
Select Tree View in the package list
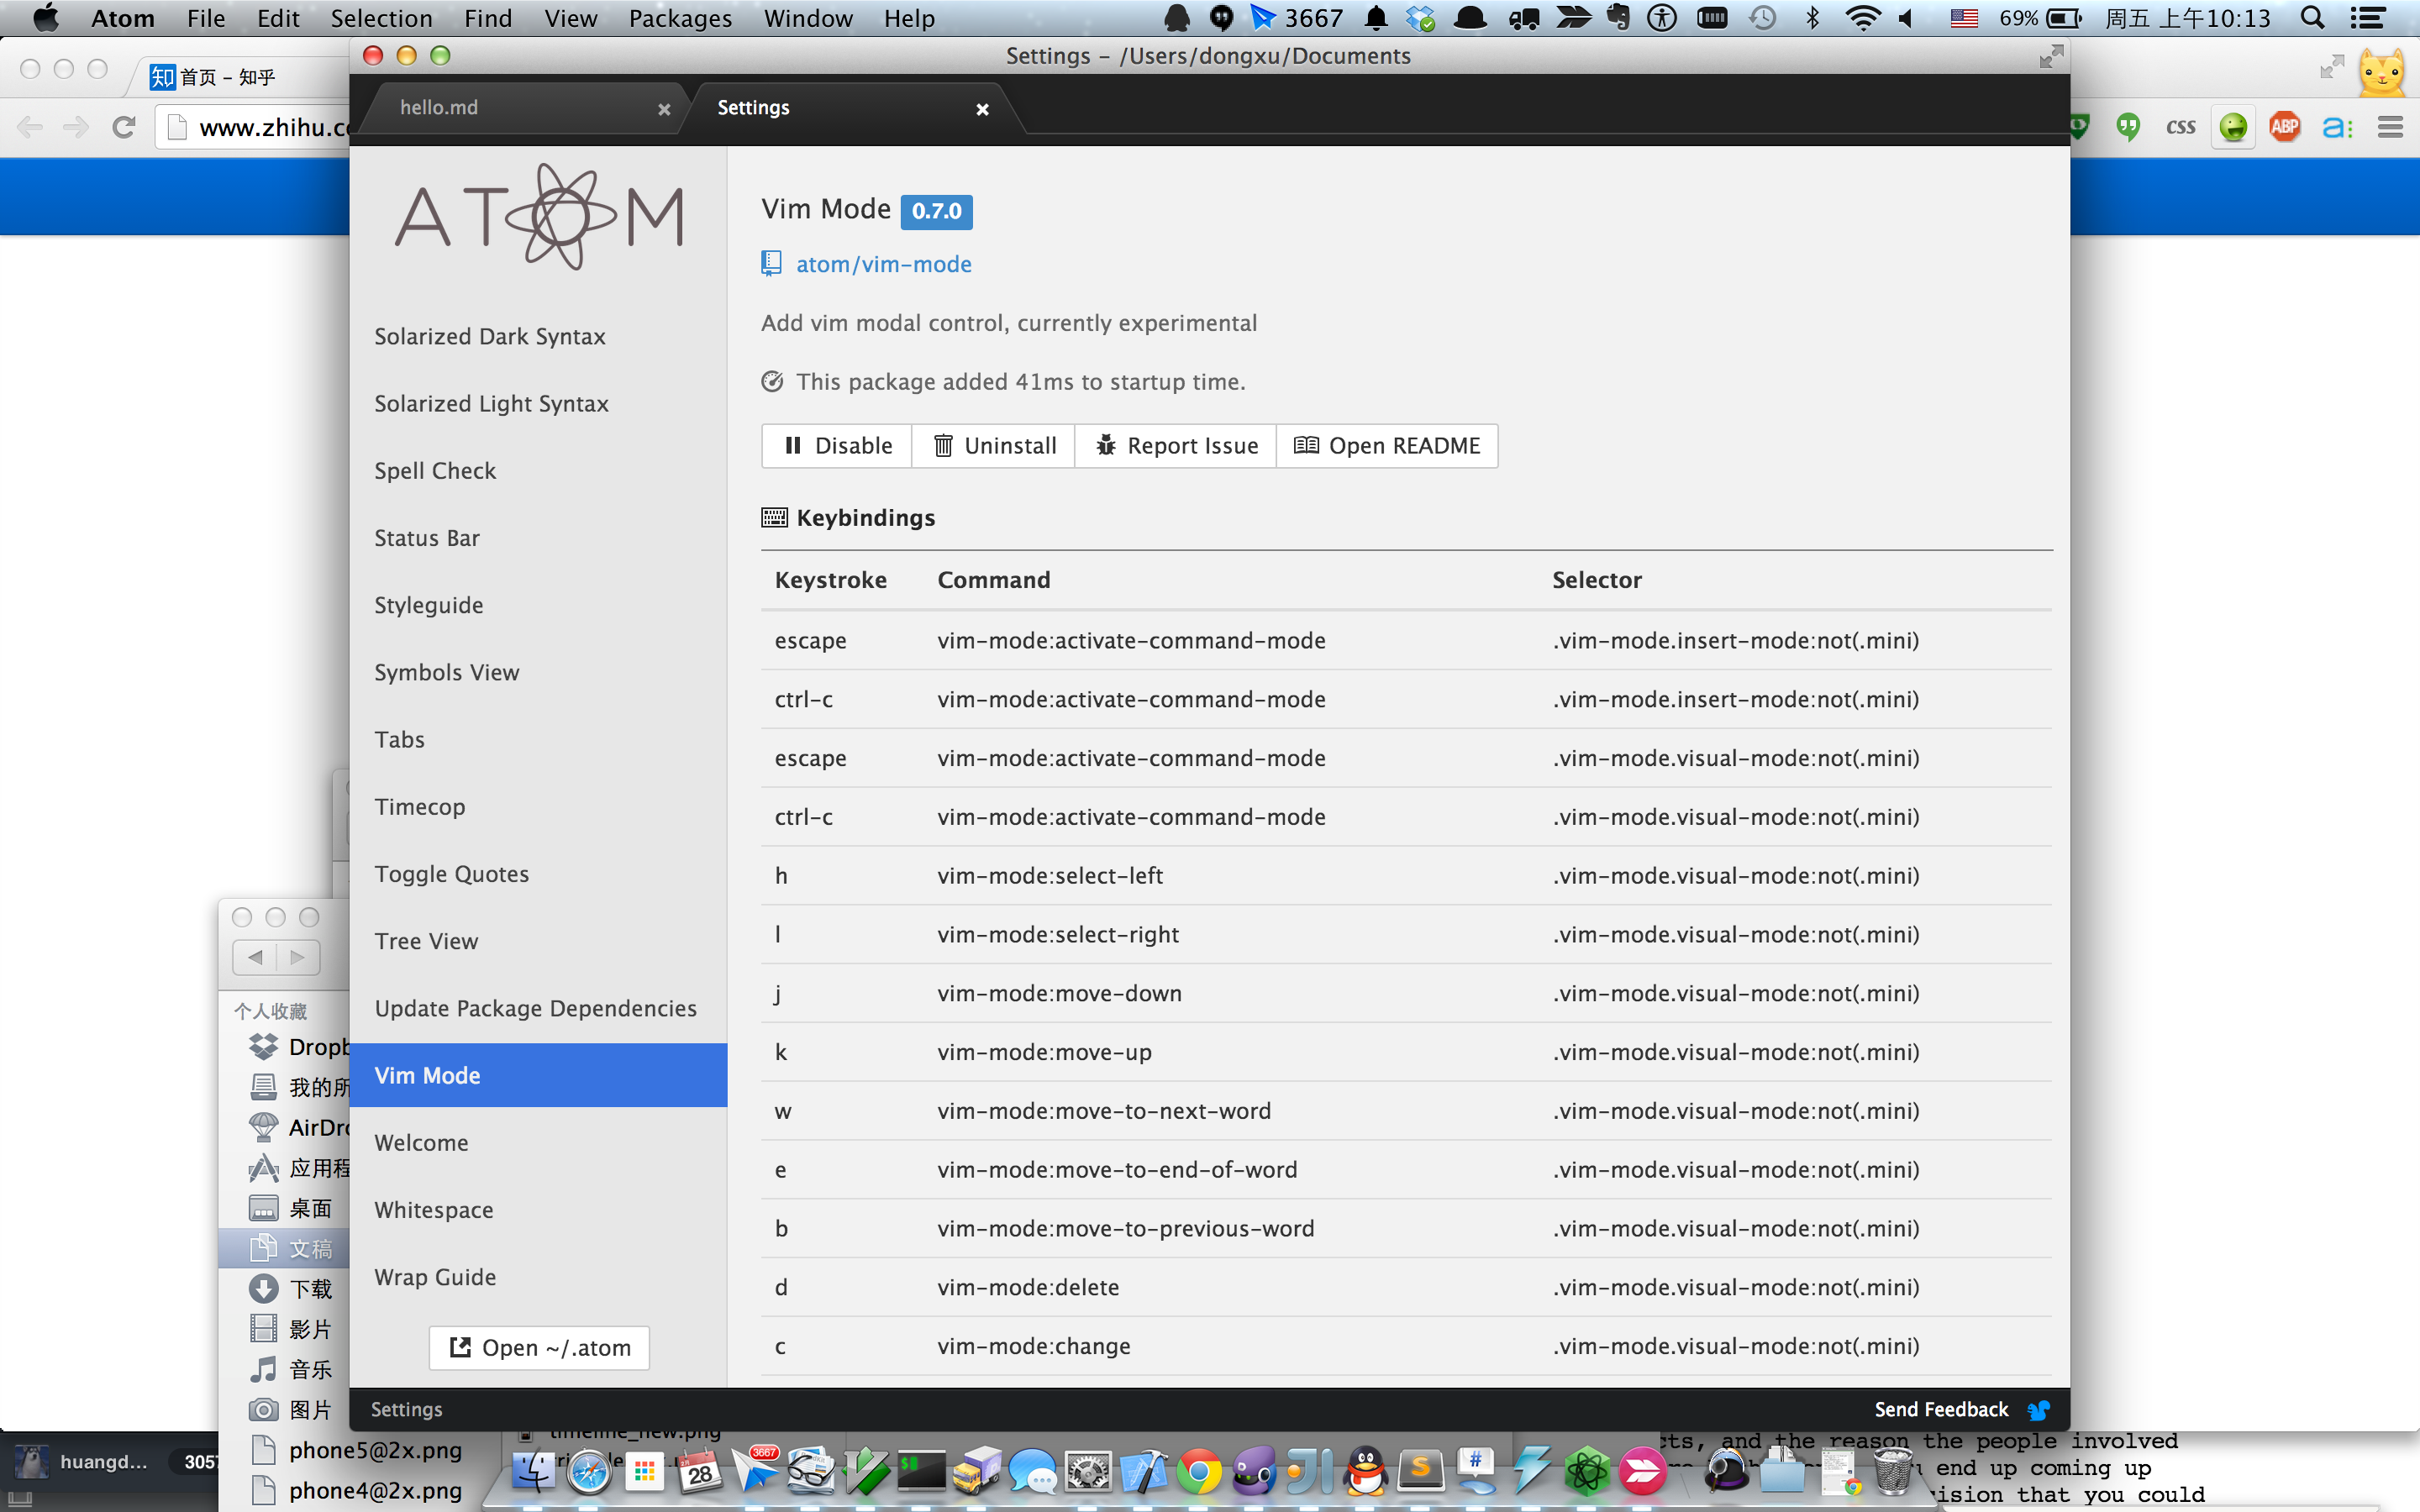(x=426, y=941)
